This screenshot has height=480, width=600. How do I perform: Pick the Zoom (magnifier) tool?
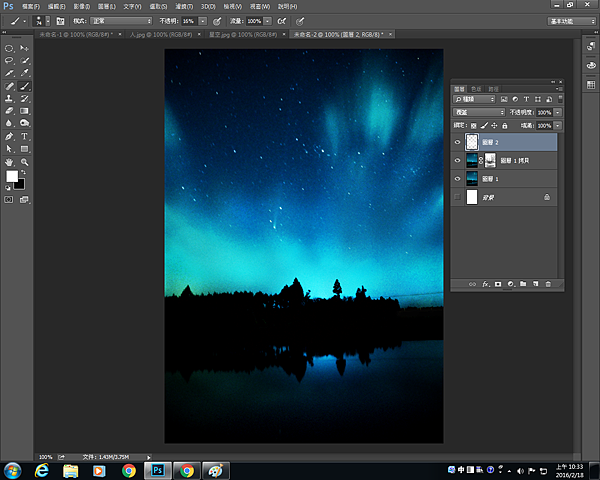25,161
